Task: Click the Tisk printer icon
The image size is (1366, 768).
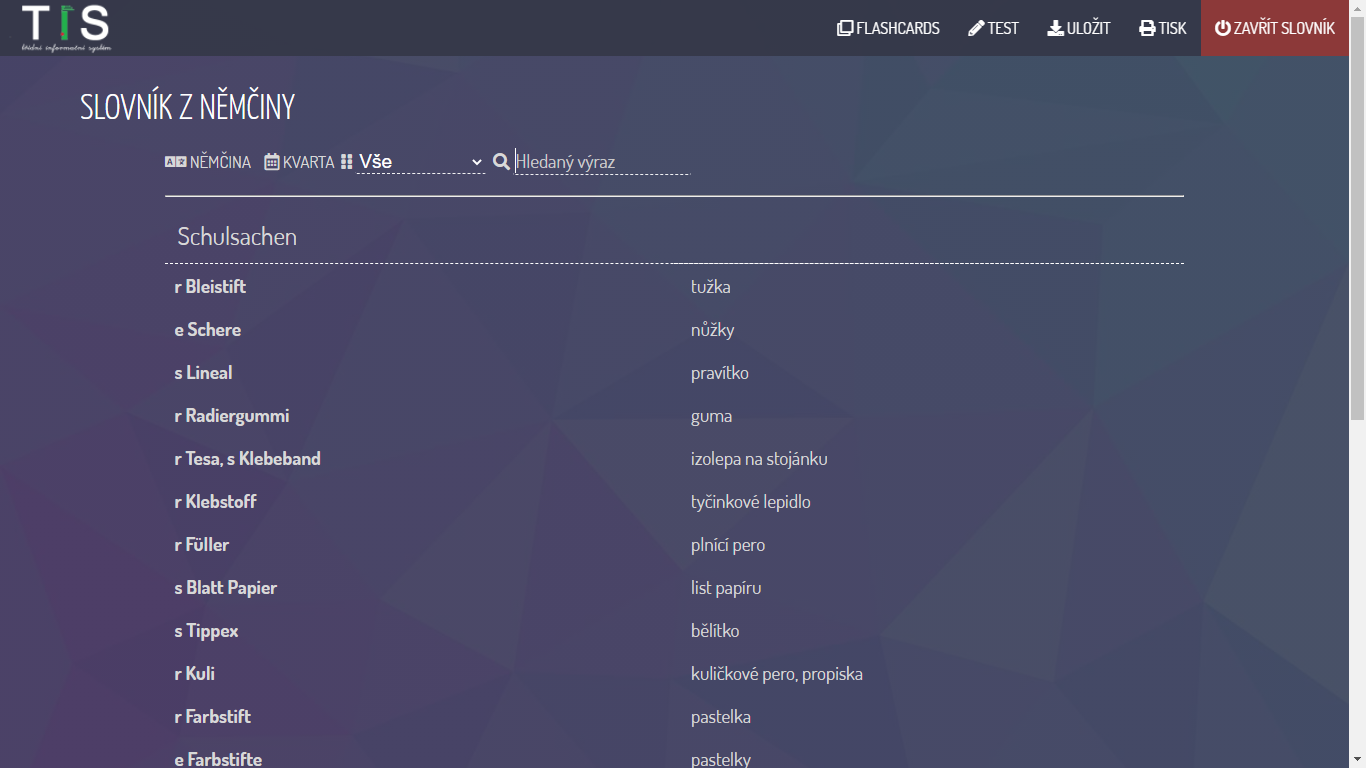Action: 1147,28
